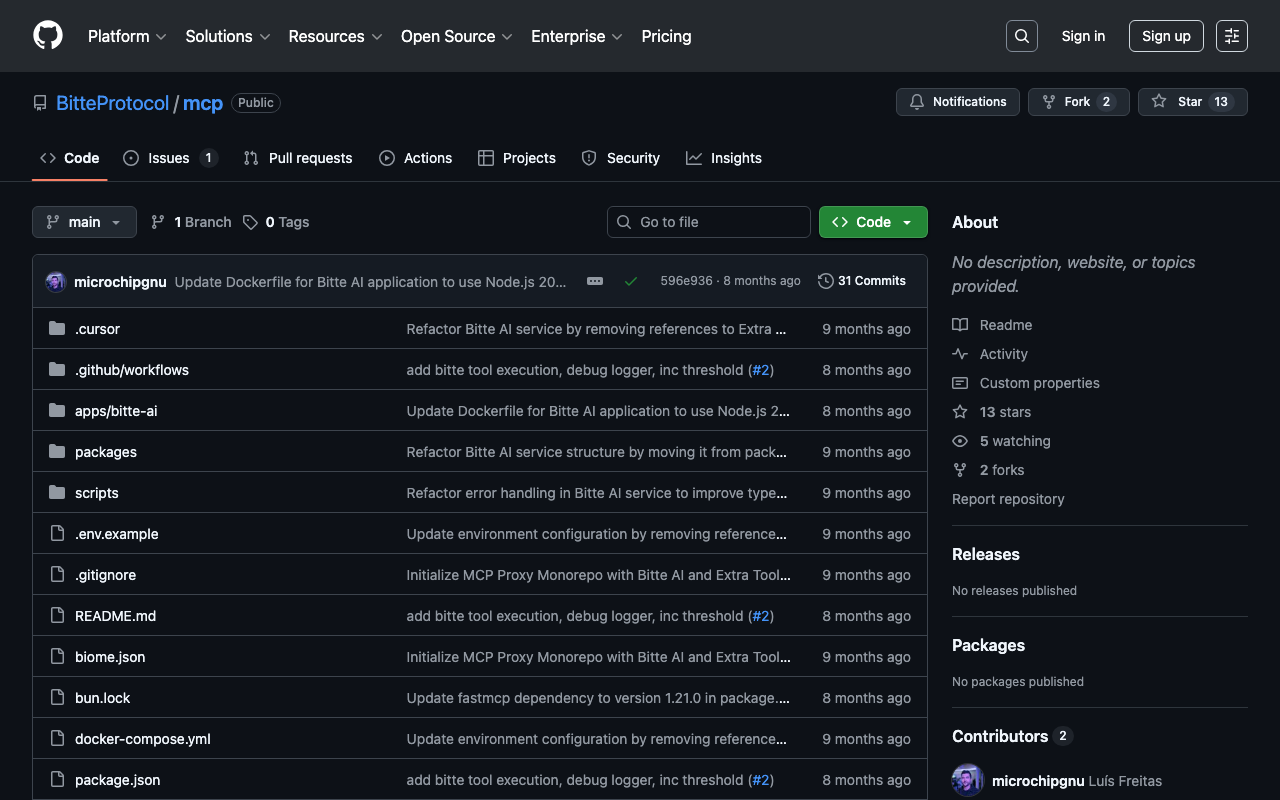Open the README.md file
This screenshot has width=1280, height=800.
tap(115, 616)
